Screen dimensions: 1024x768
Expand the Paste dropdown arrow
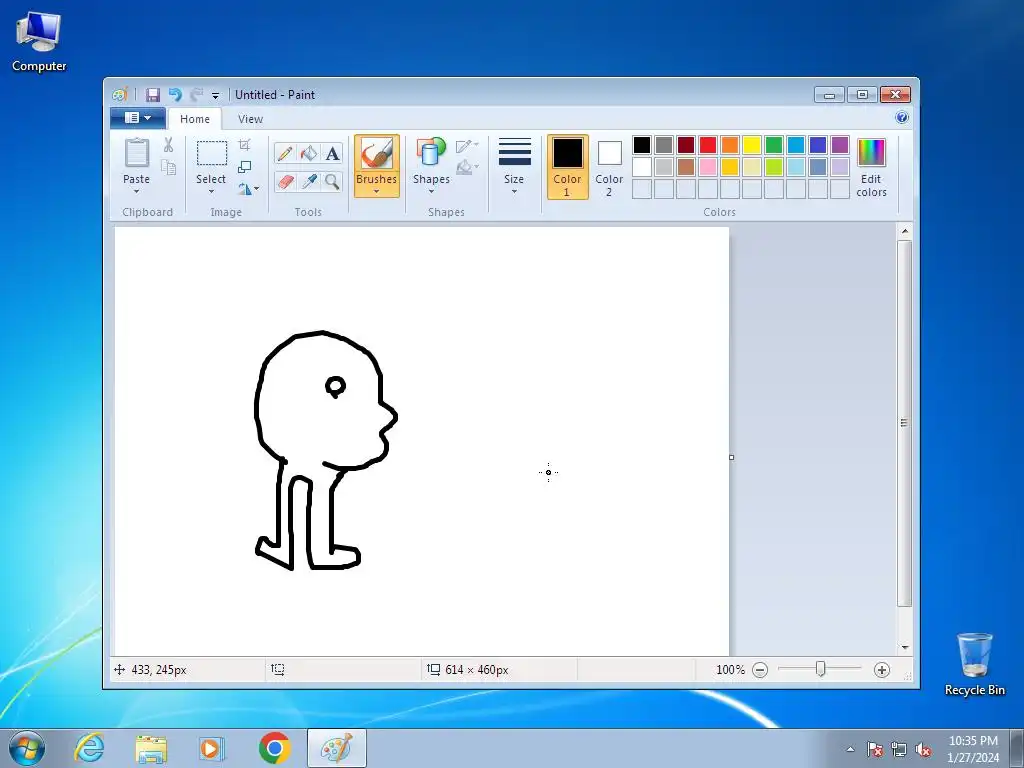pos(136,191)
